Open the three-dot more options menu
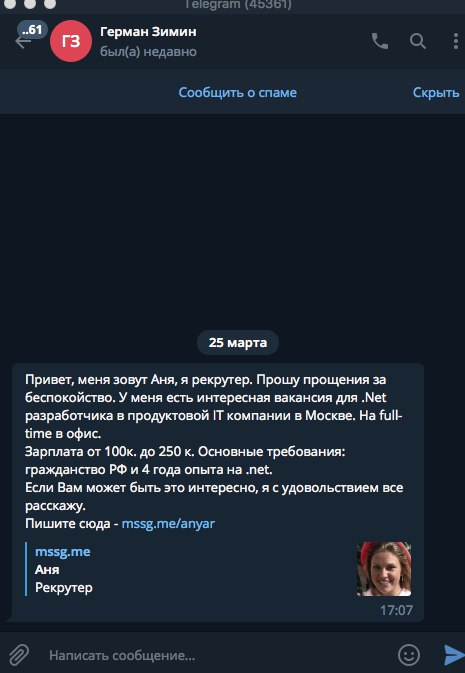 [456, 41]
